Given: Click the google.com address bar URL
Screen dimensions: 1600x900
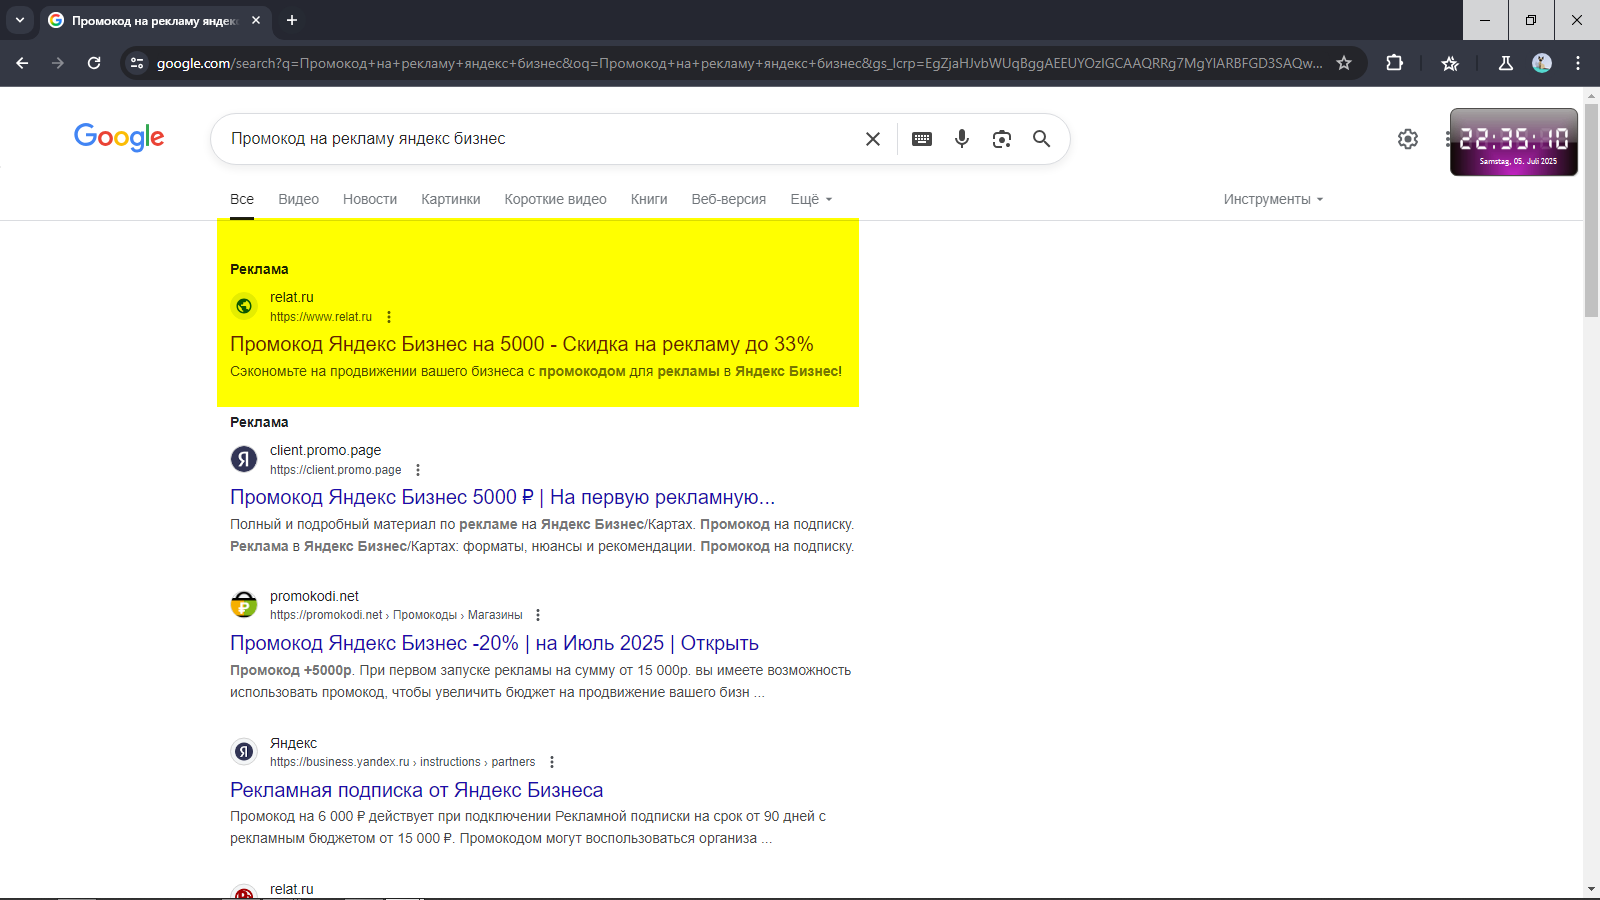Looking at the screenshot, I should (739, 63).
